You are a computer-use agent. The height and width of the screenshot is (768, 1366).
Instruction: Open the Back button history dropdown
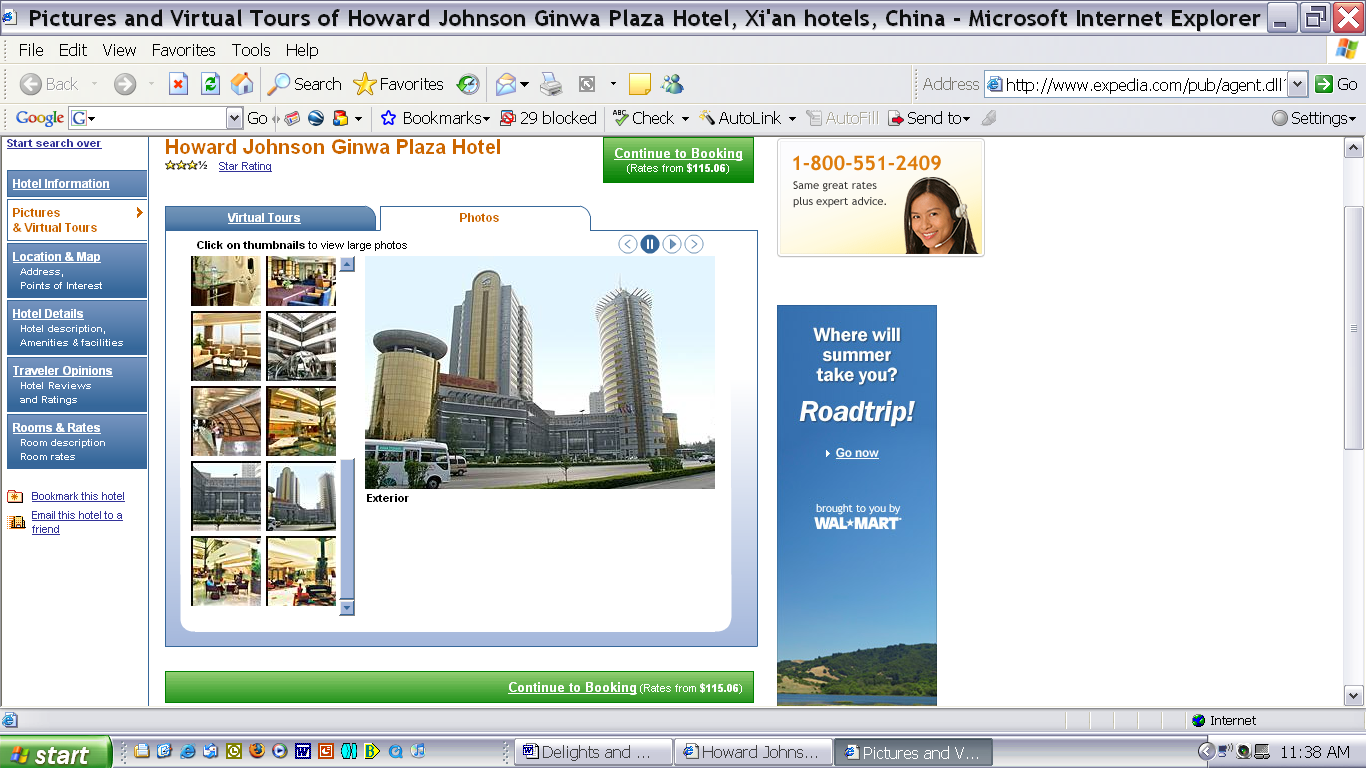click(x=95, y=85)
